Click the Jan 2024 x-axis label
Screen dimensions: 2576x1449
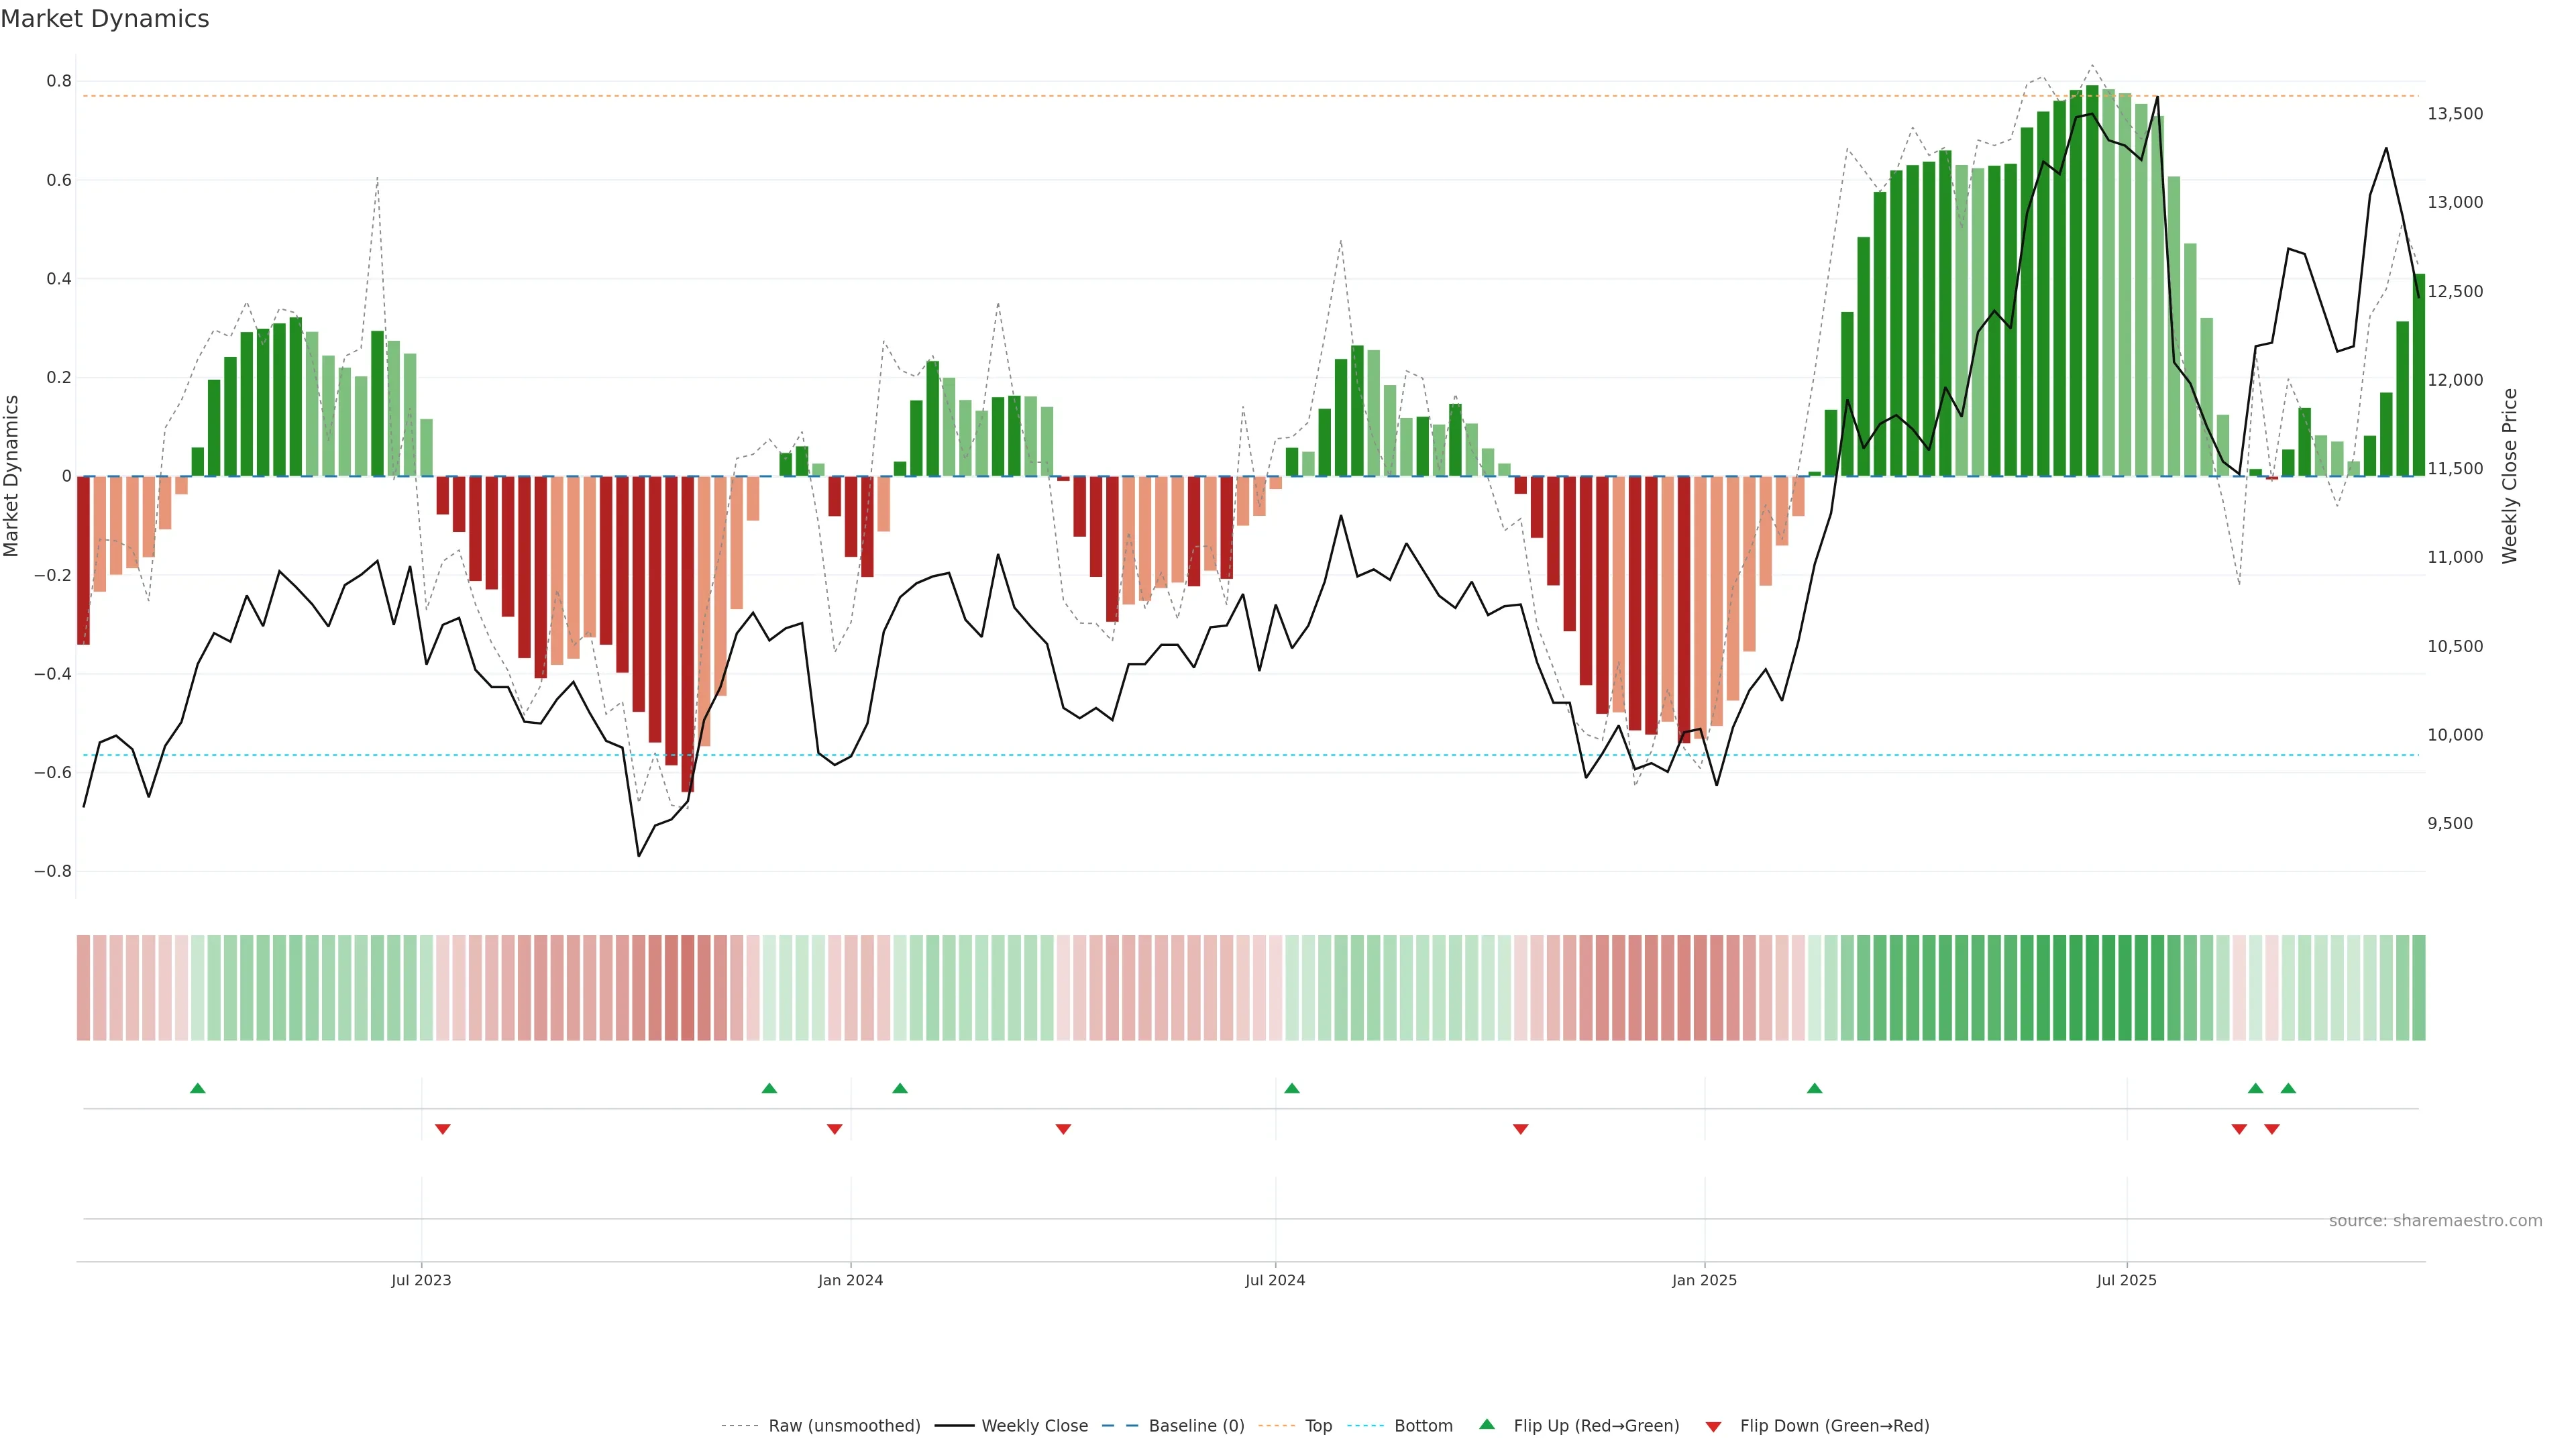click(850, 1280)
